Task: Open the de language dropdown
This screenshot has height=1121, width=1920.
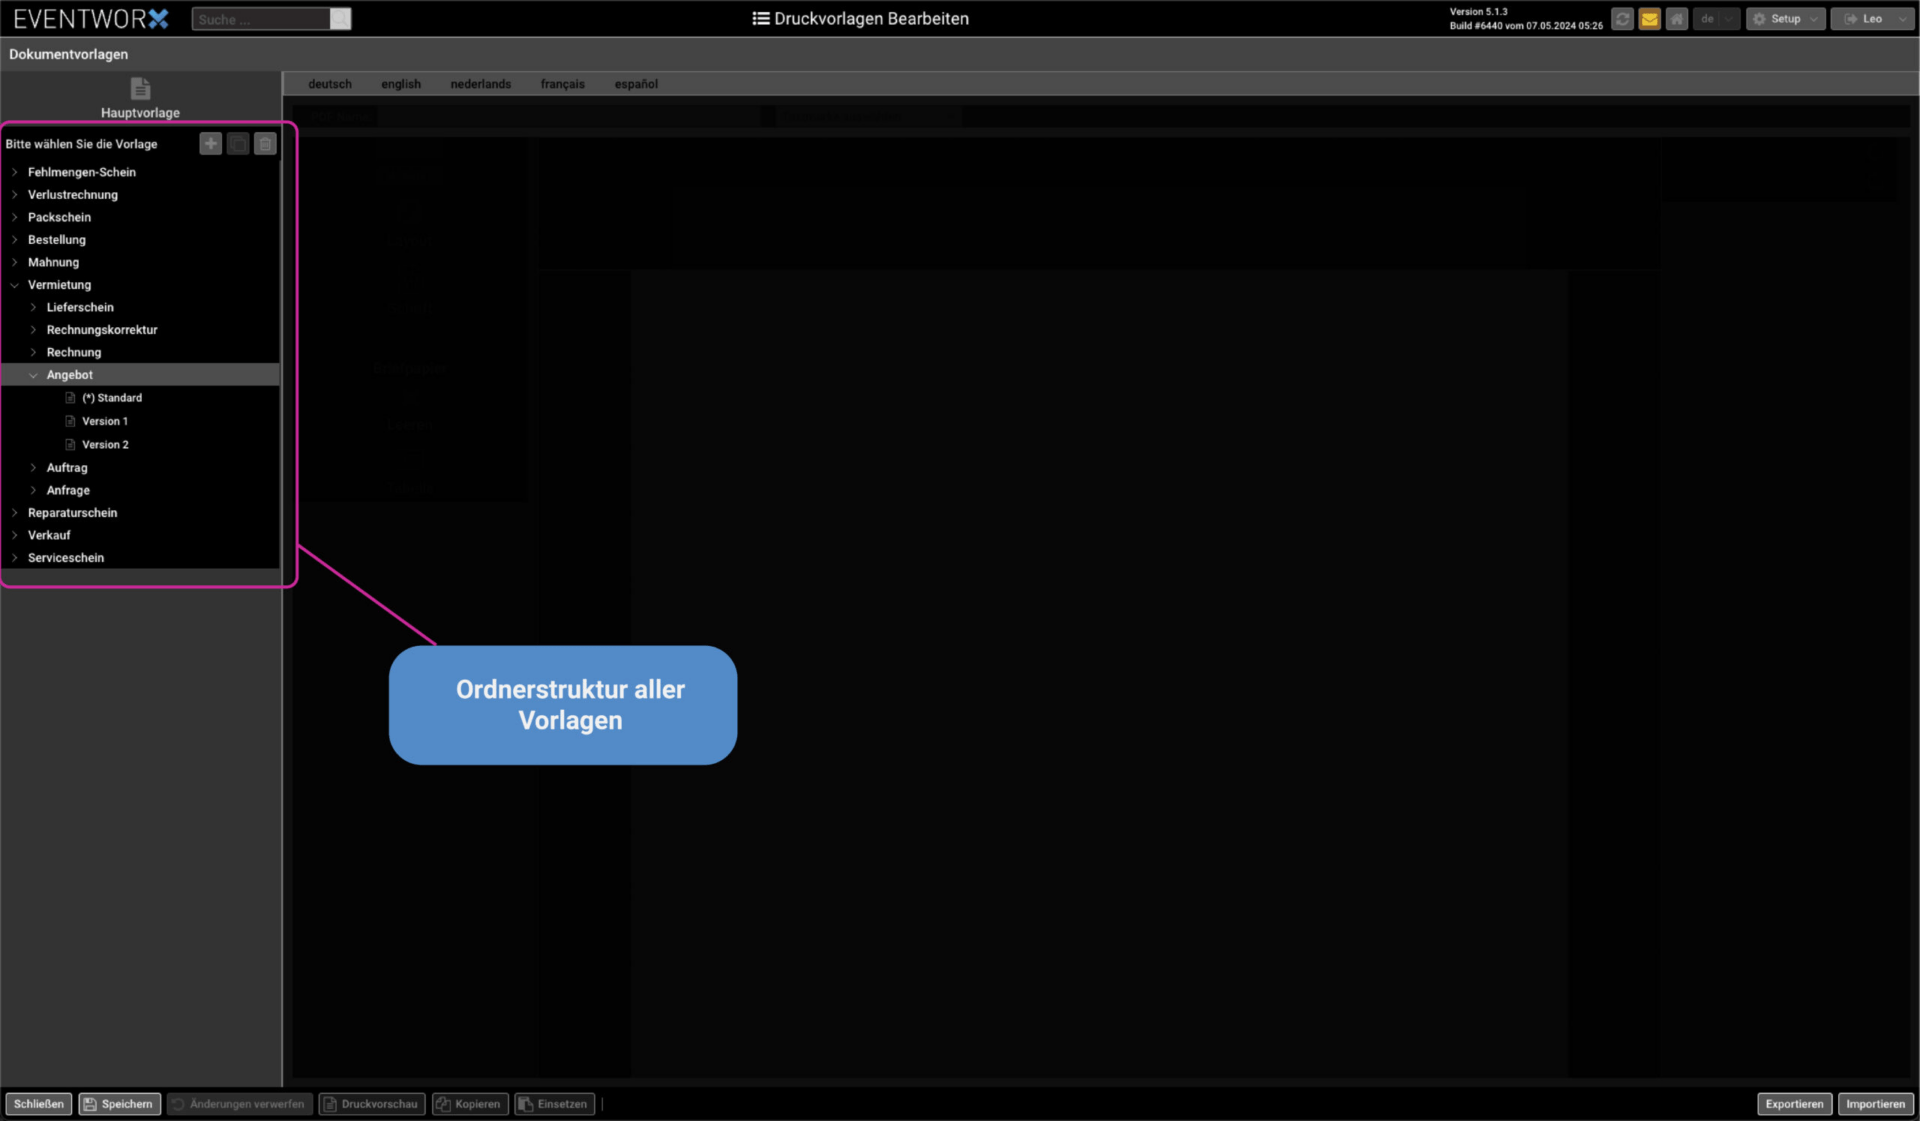Action: tap(1716, 19)
